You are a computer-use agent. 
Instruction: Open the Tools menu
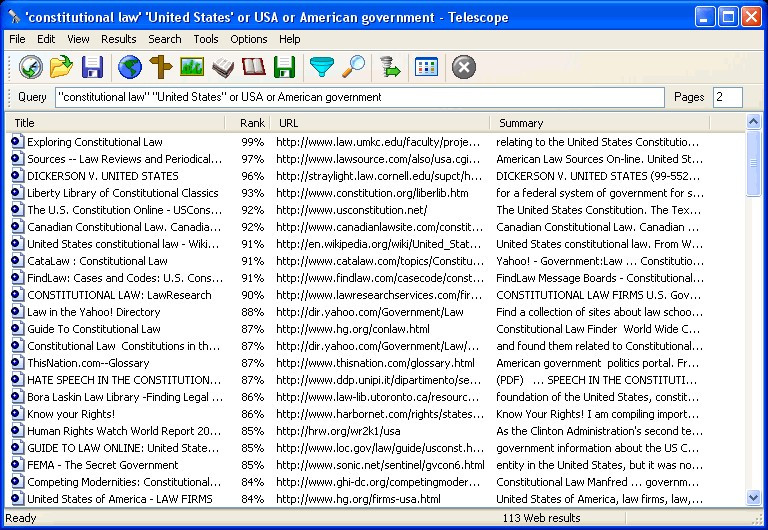(x=206, y=39)
